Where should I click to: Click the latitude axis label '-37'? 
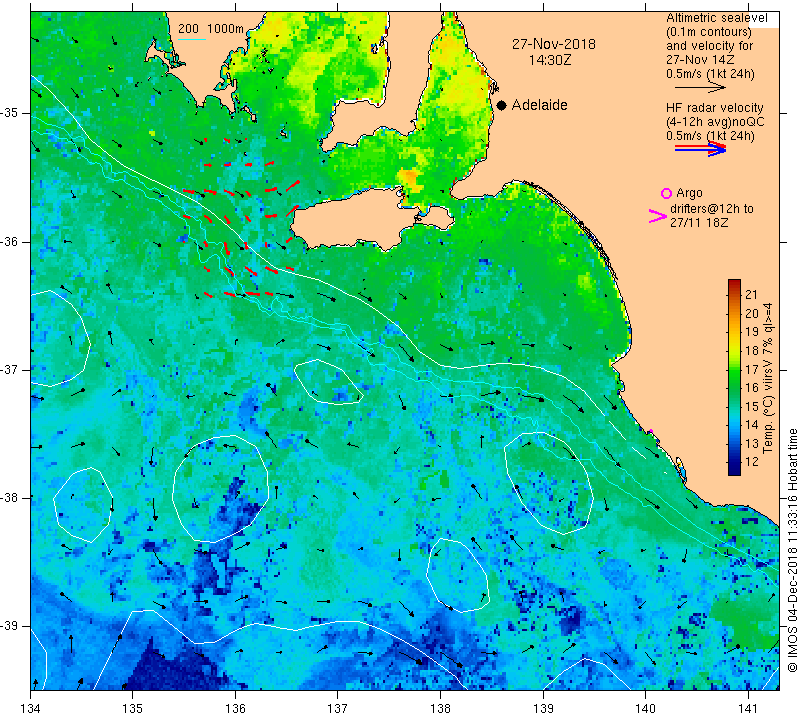coord(10,369)
